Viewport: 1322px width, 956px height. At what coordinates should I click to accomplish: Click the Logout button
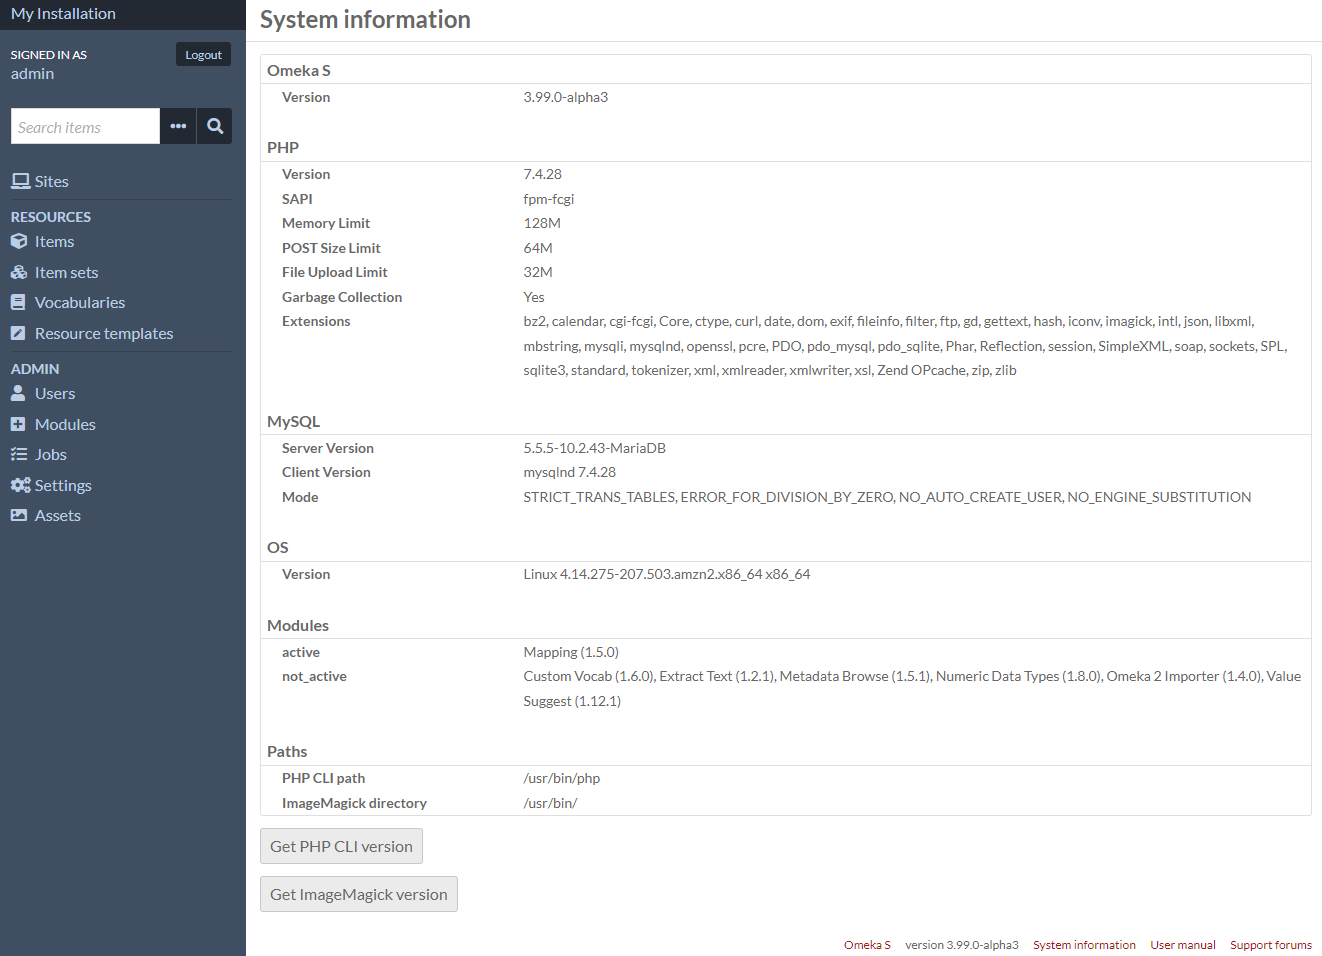[203, 54]
